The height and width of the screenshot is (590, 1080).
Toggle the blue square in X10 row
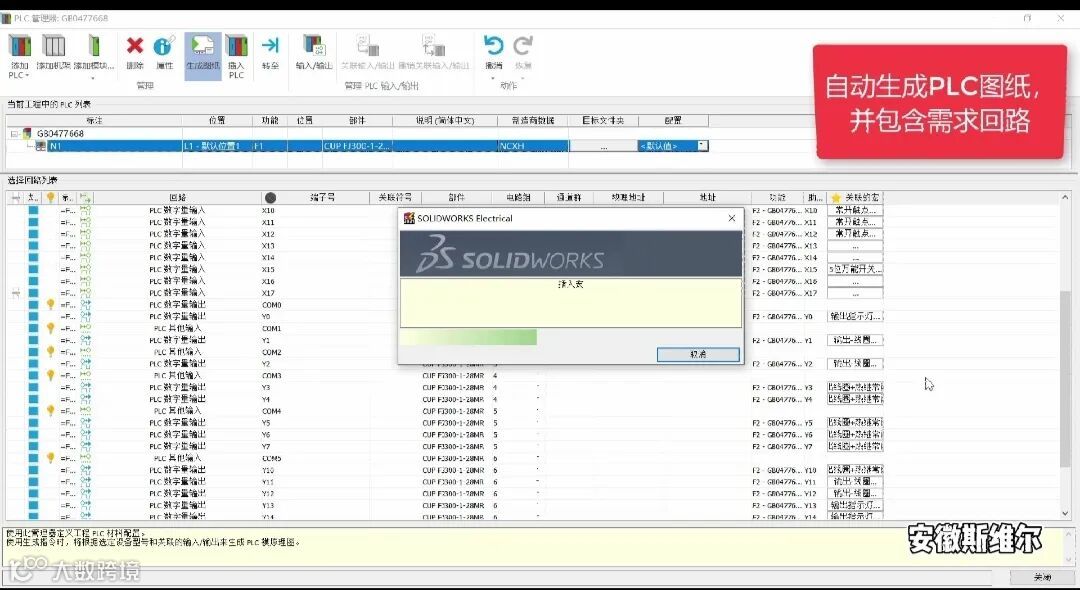tap(33, 210)
